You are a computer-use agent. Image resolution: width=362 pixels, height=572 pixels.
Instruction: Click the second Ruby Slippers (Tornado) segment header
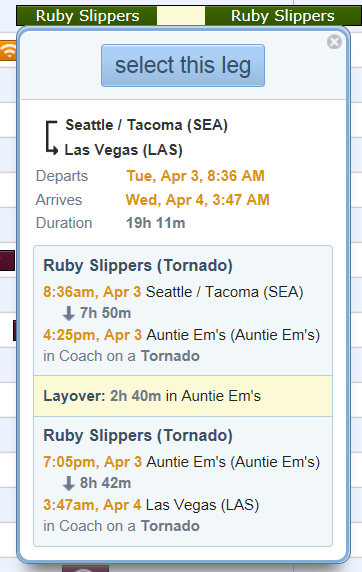tap(138, 436)
